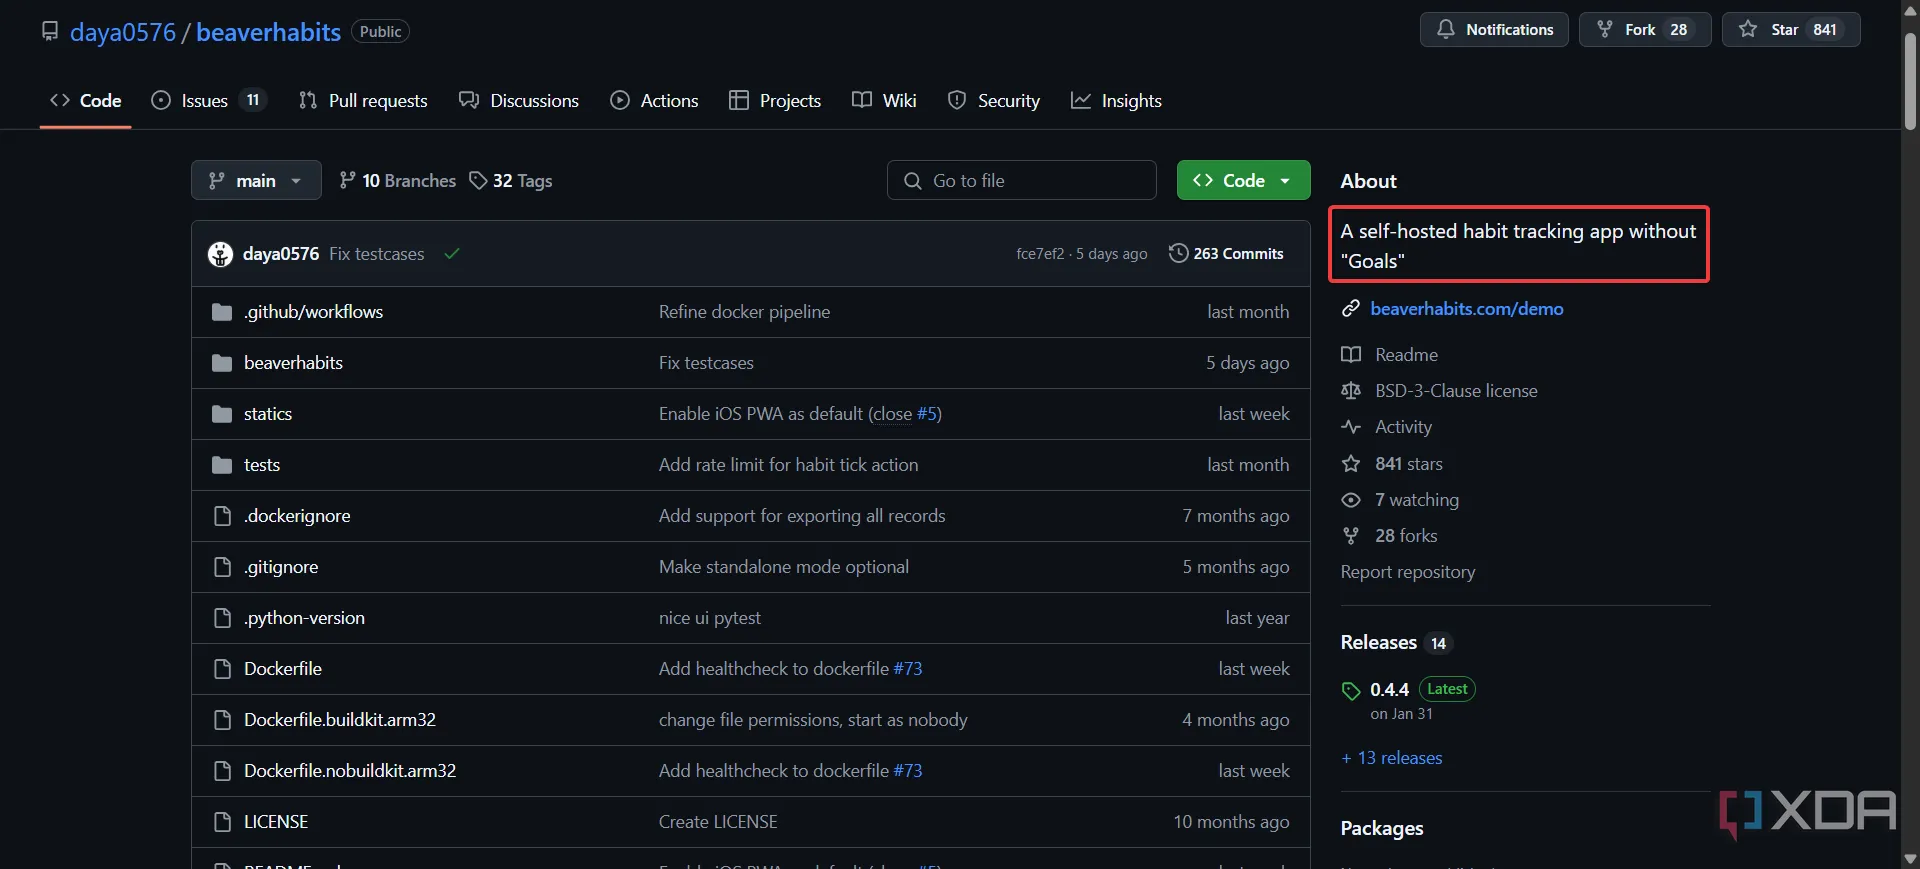The image size is (1920, 869).
Task: Open daya0576 owner profile link
Action: (x=123, y=32)
